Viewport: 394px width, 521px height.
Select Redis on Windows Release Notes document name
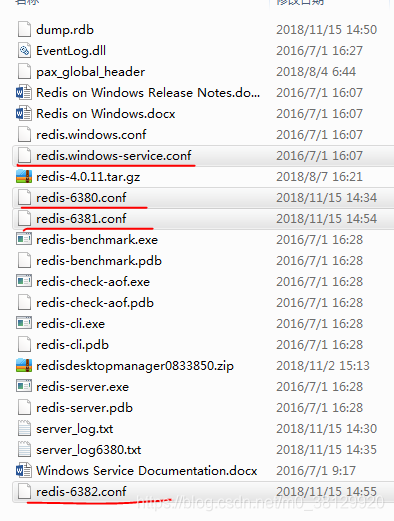(x=148, y=93)
